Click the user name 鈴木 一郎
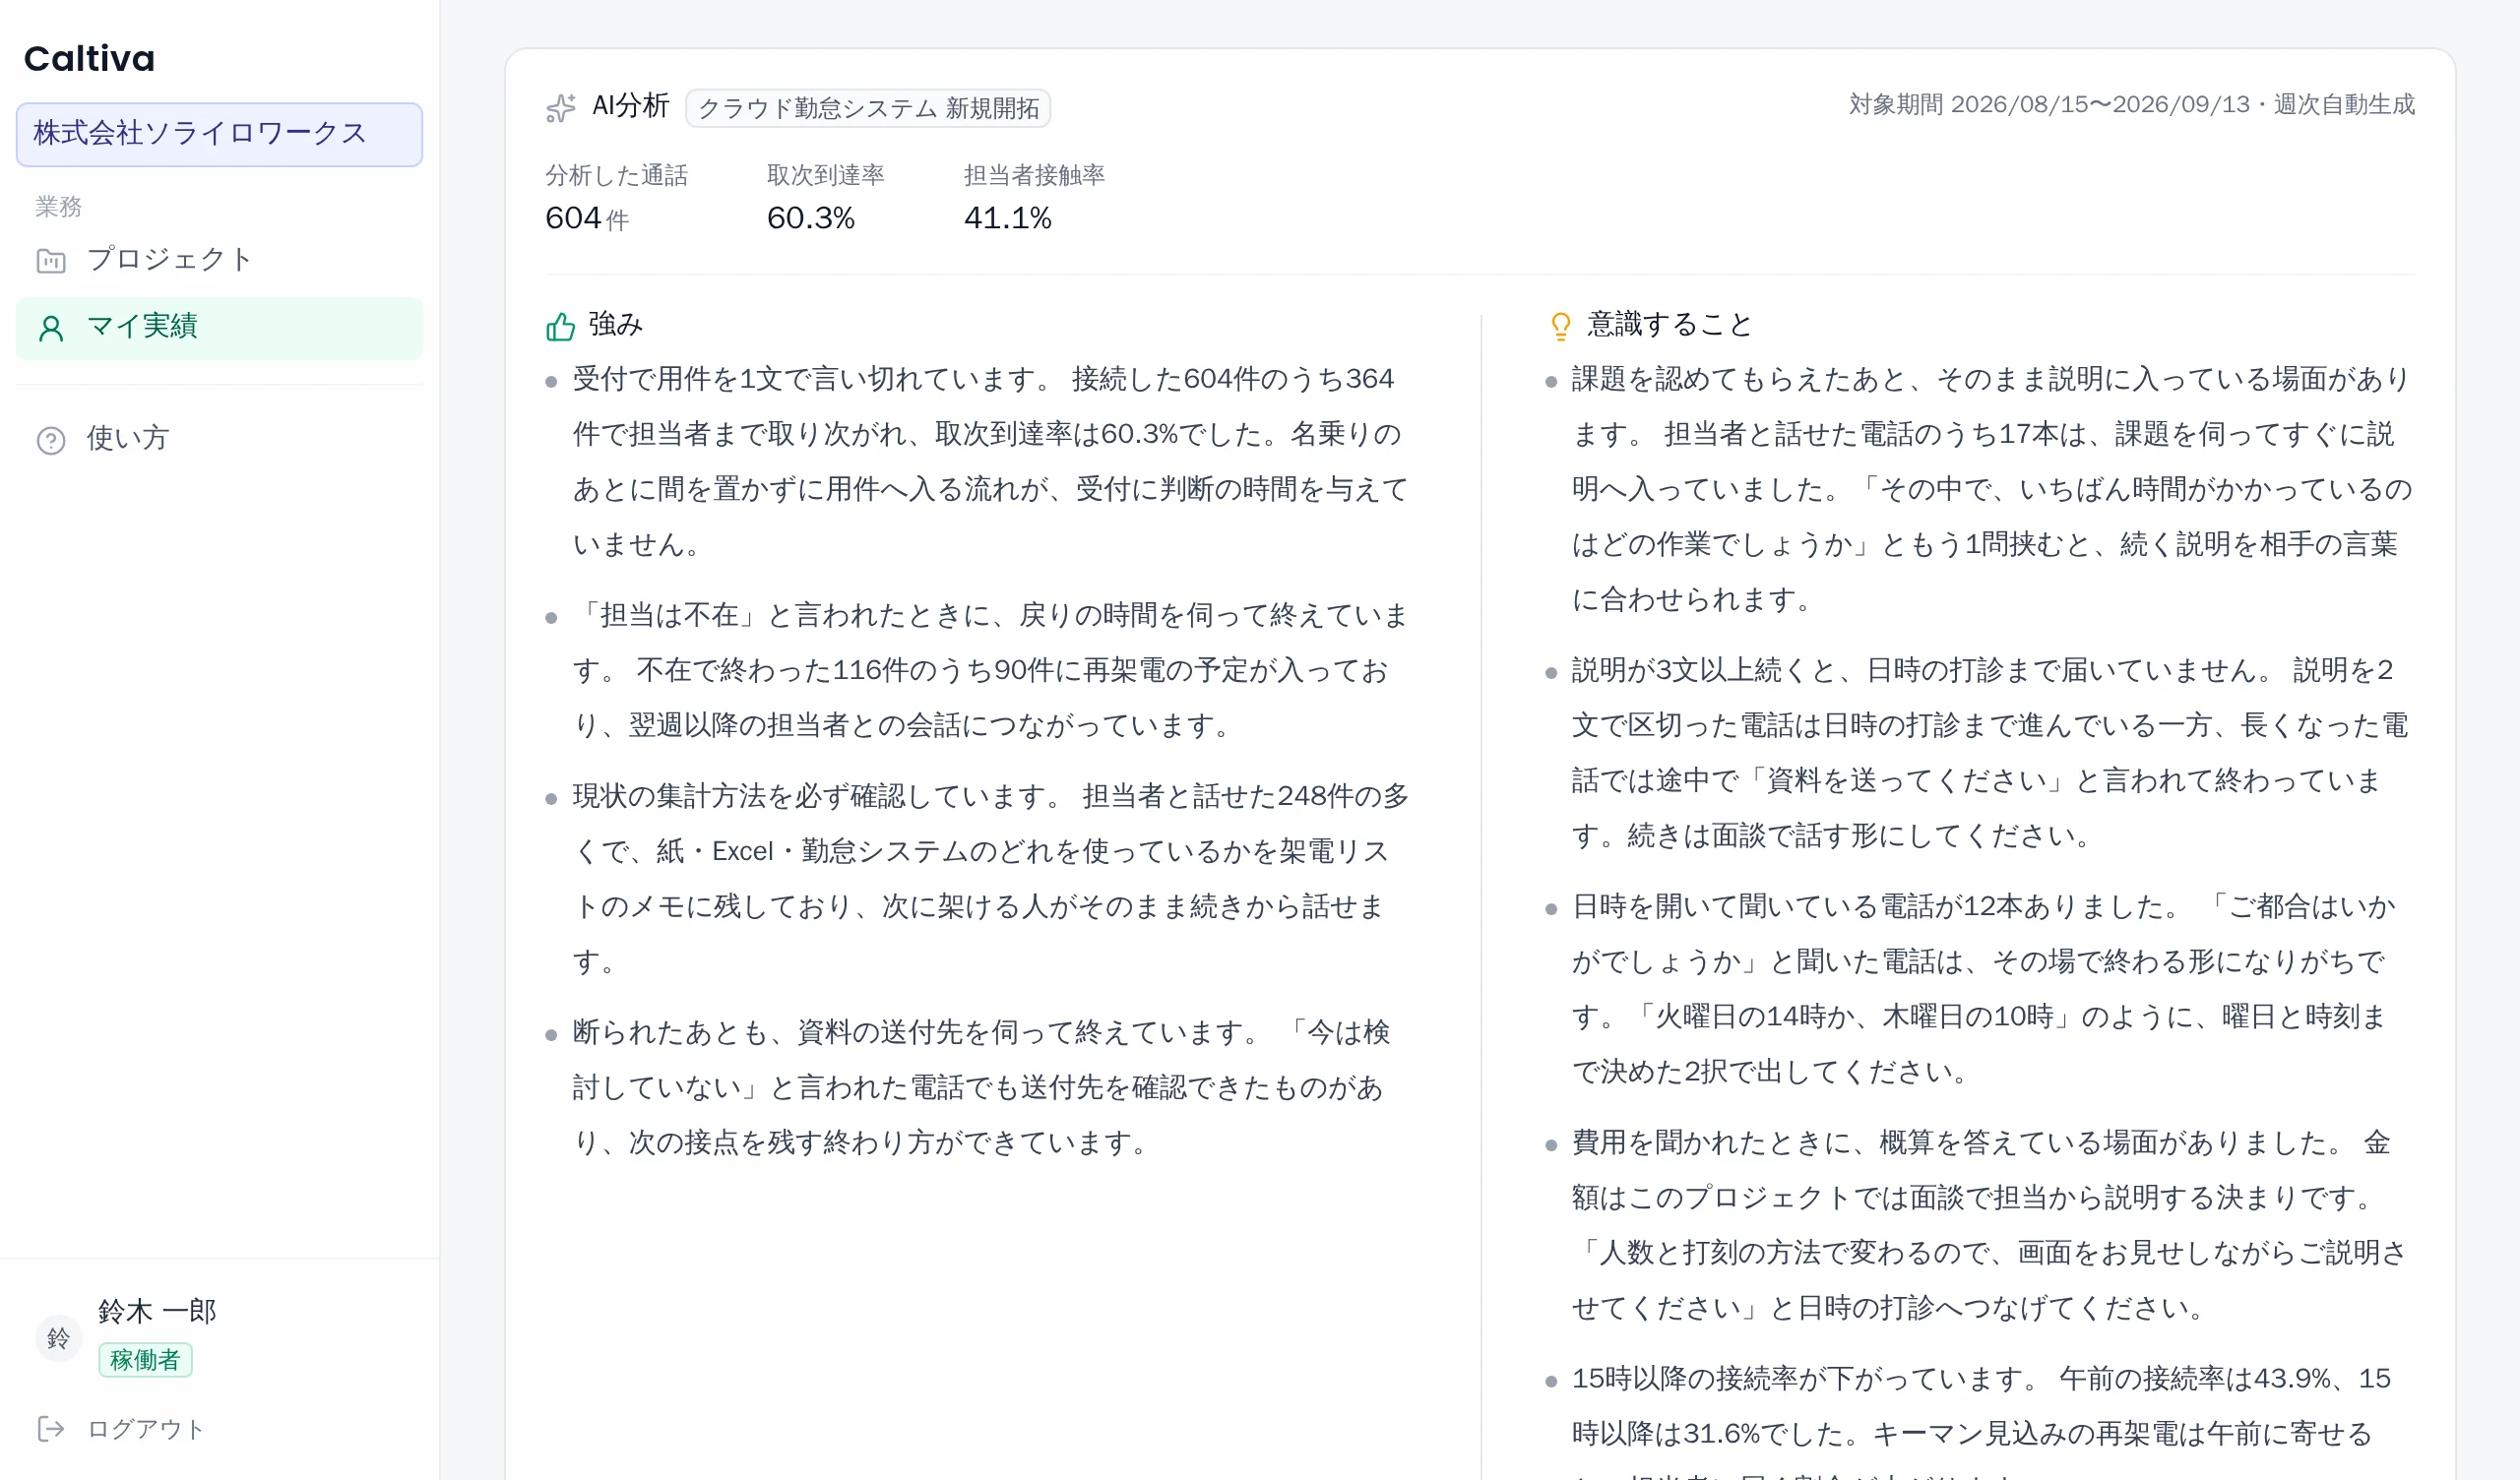 (157, 1311)
